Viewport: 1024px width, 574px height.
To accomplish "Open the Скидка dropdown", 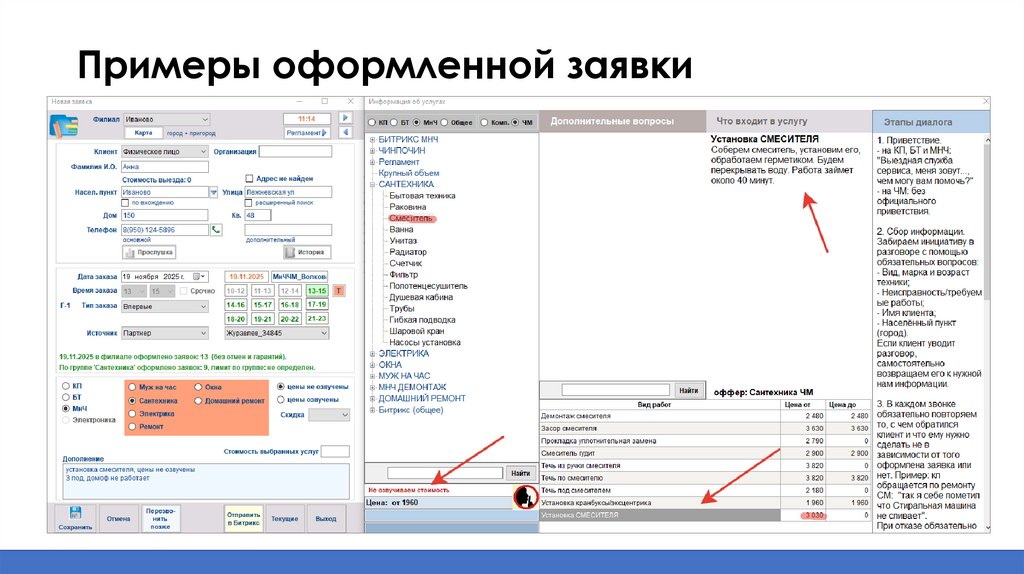I will click(x=329, y=415).
